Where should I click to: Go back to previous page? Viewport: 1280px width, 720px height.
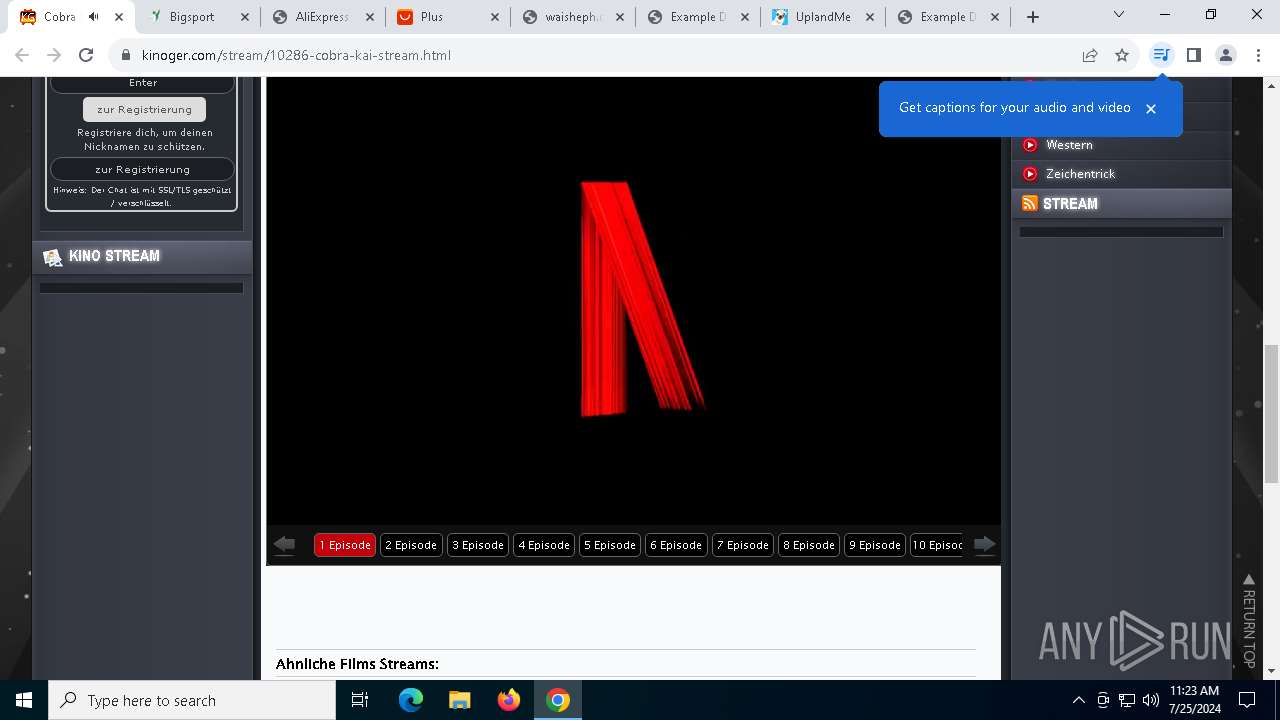(x=23, y=55)
